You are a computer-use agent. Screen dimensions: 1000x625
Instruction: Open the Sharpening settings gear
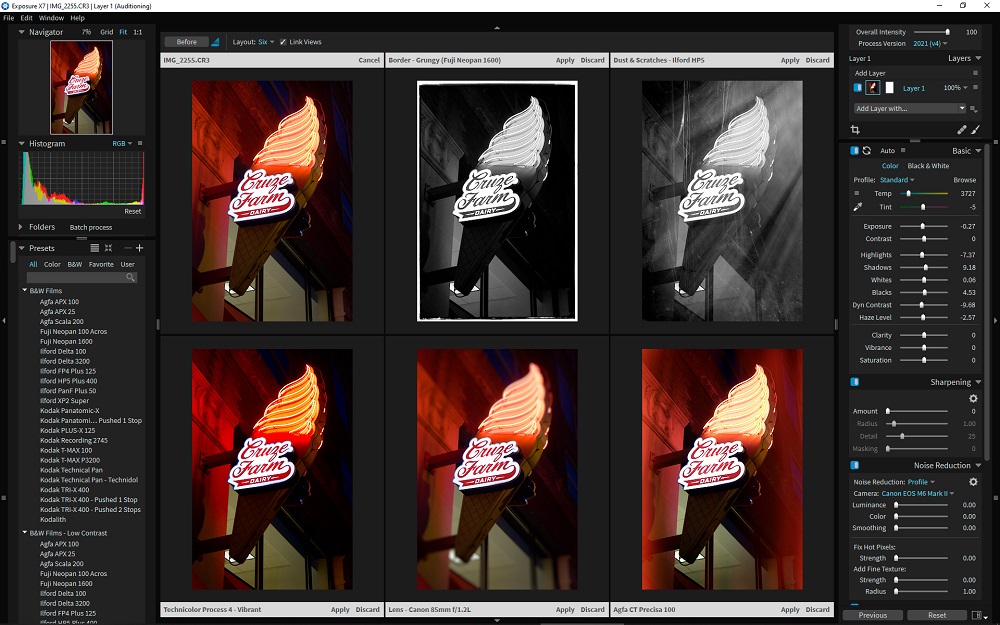[974, 397]
